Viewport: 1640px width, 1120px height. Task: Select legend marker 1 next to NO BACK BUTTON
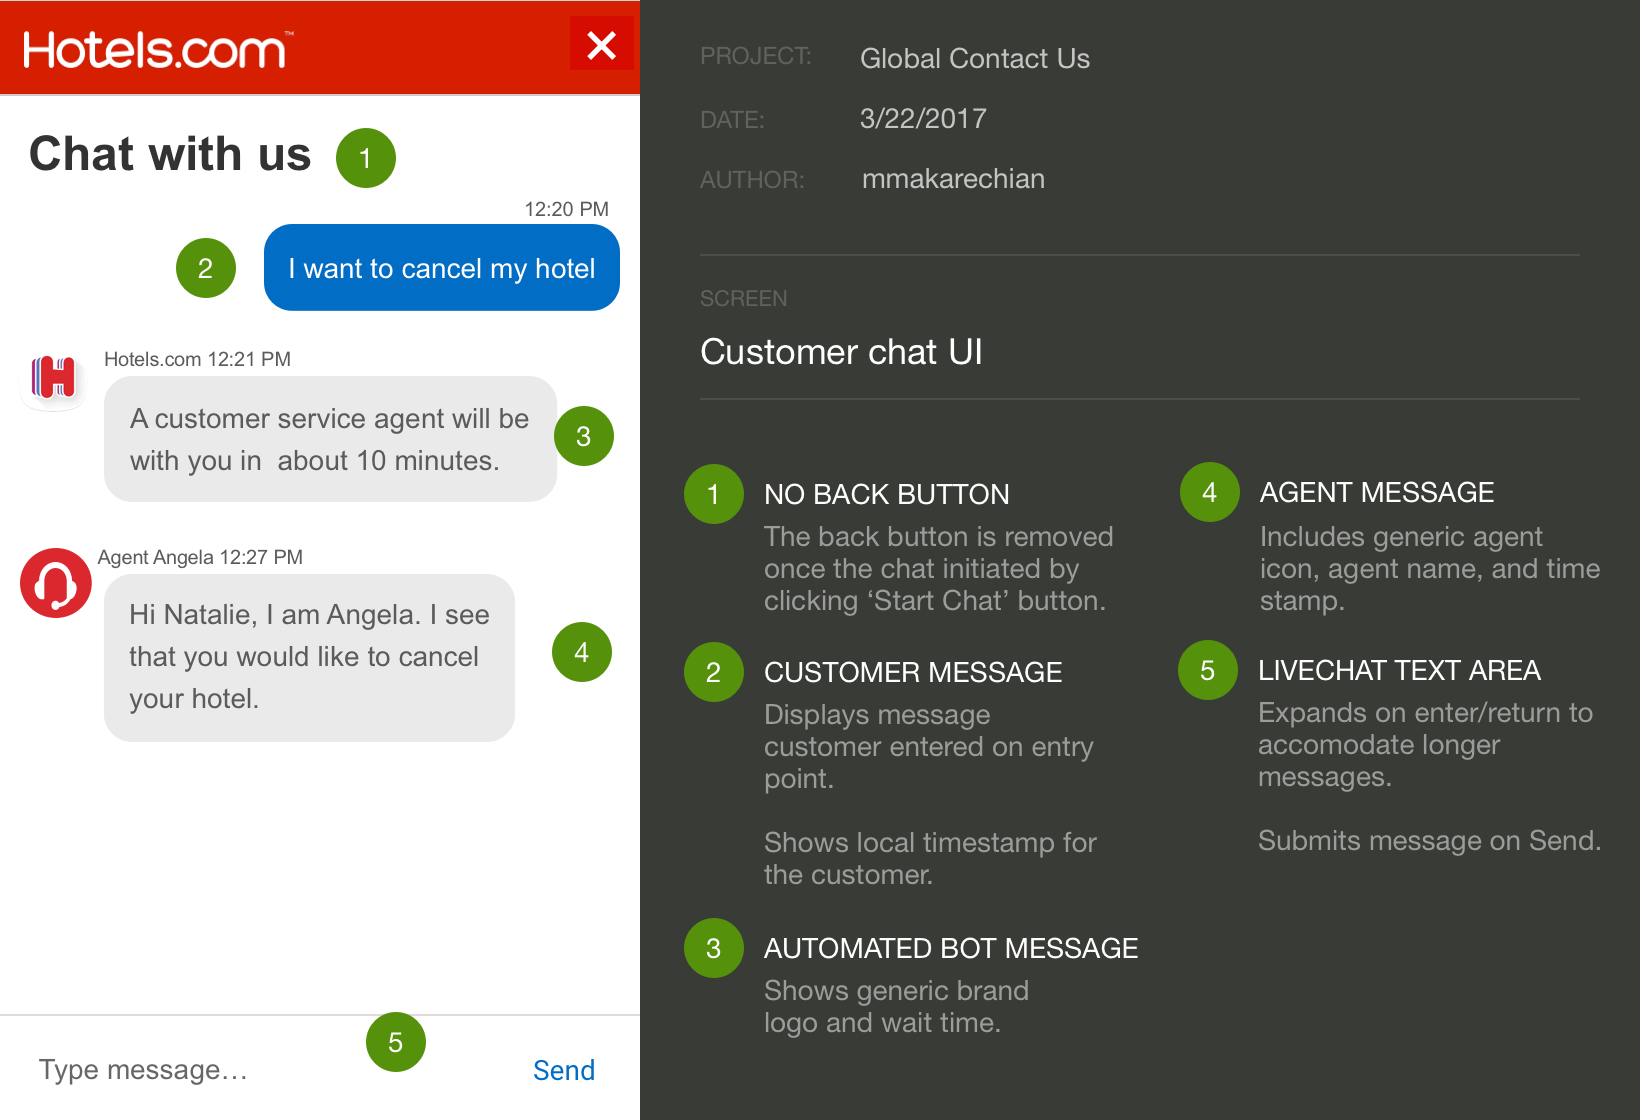713,494
